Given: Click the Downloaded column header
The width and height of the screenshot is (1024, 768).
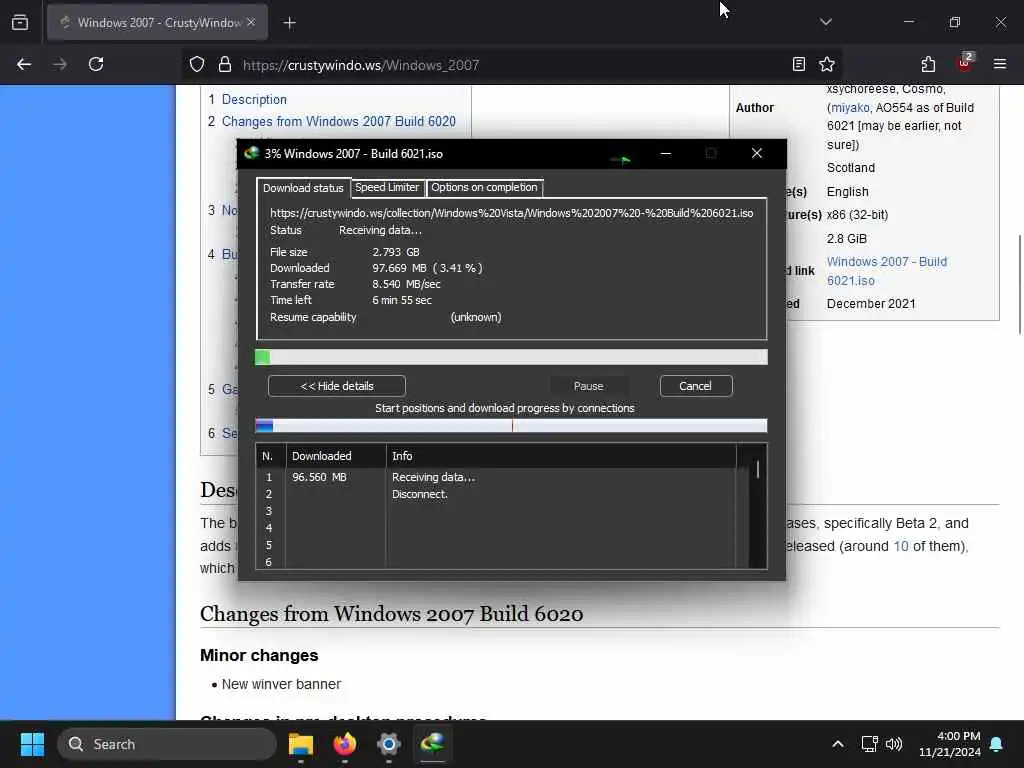Looking at the screenshot, I should coord(336,456).
